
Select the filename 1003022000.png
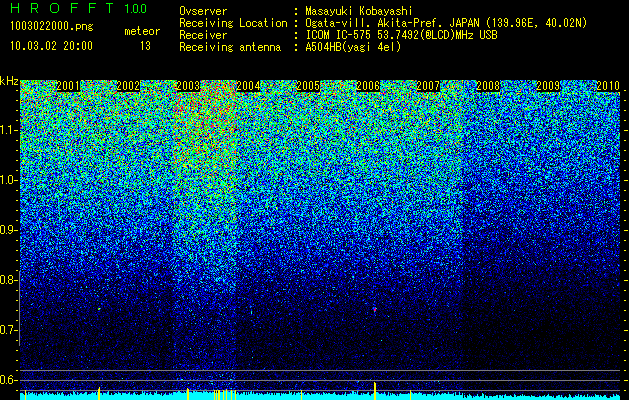(x=52, y=26)
